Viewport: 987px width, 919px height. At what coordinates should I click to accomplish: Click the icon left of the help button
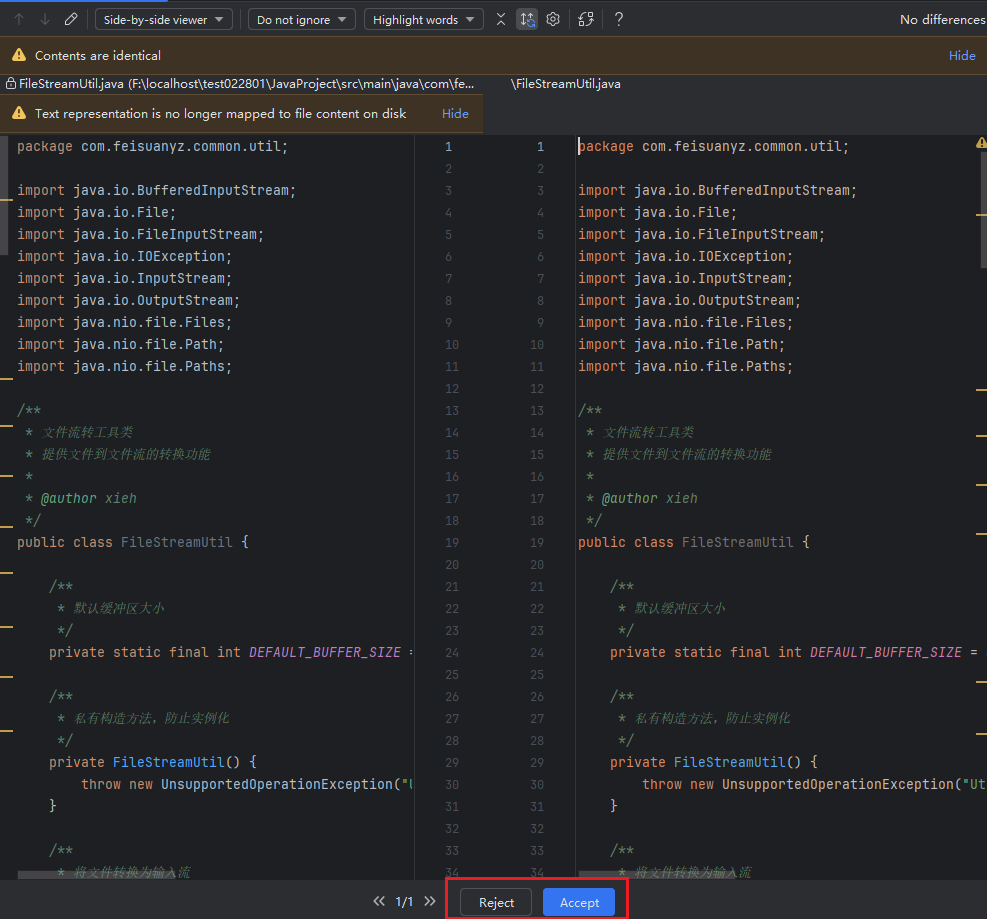point(587,19)
